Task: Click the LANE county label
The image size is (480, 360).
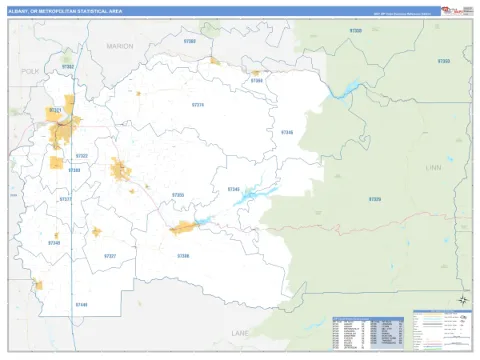Action: 240,333
